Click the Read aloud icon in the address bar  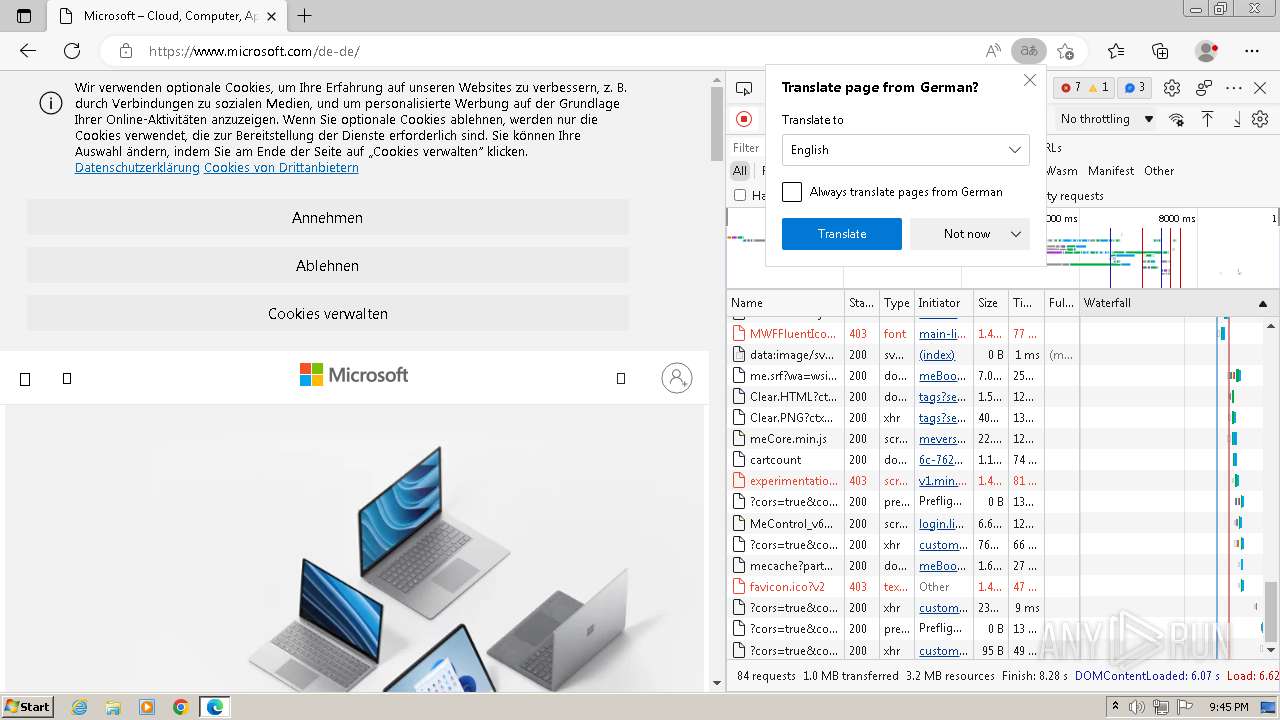tap(993, 51)
